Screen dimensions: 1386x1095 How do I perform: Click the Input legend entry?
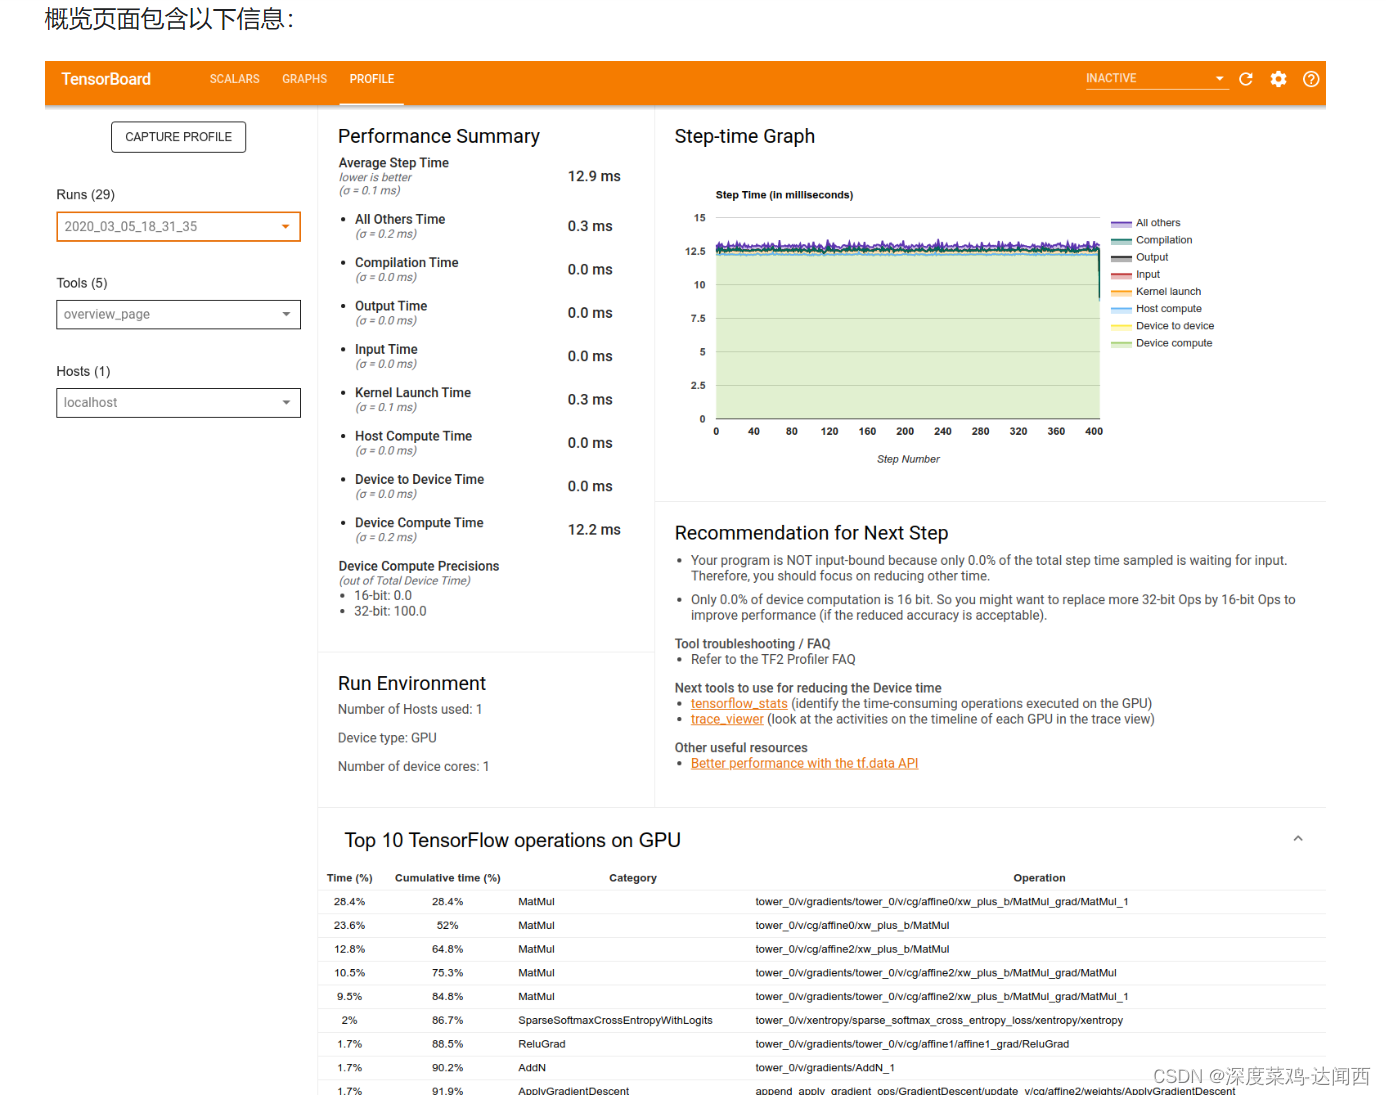coord(1148,274)
